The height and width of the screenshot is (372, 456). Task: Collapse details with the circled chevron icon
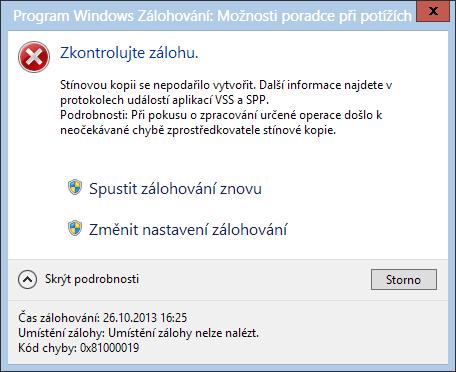tap(27, 279)
